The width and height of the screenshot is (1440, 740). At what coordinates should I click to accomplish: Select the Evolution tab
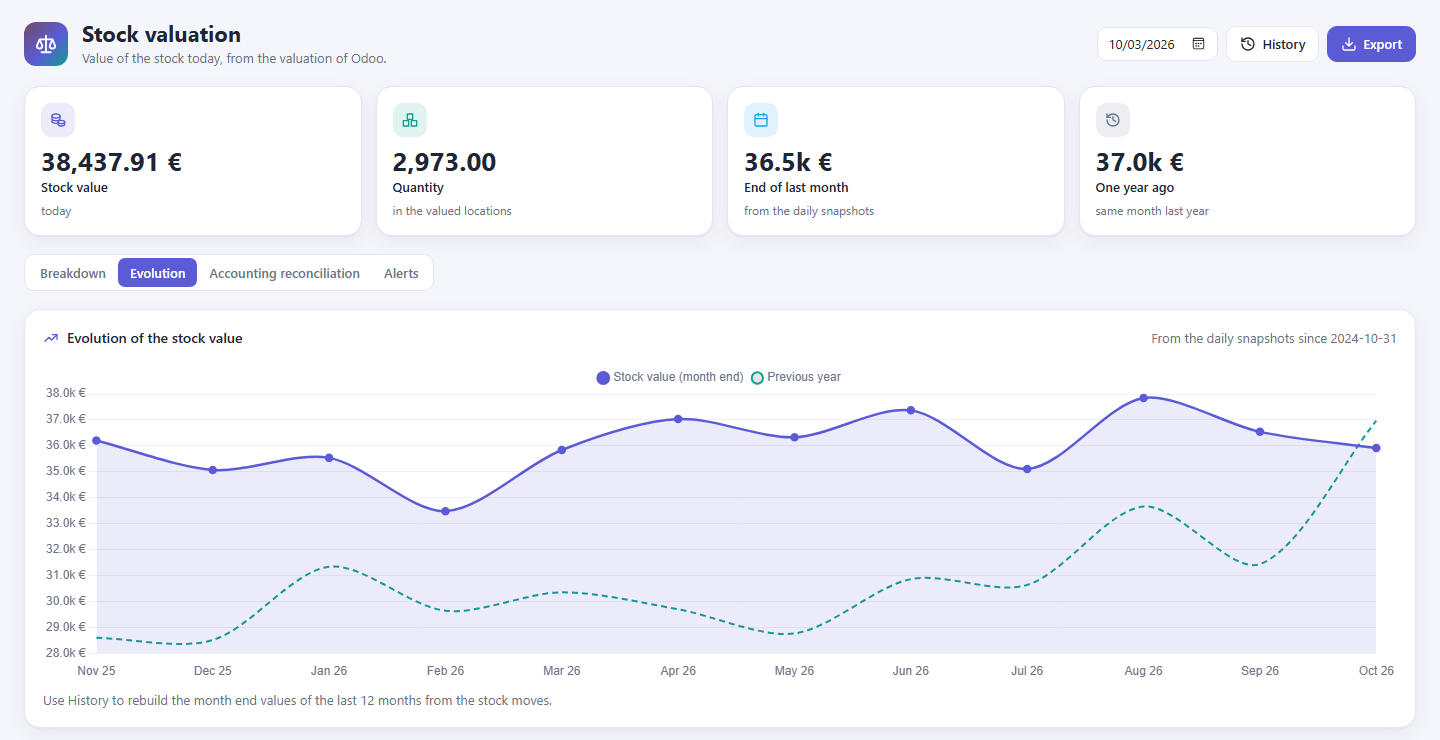(x=158, y=273)
